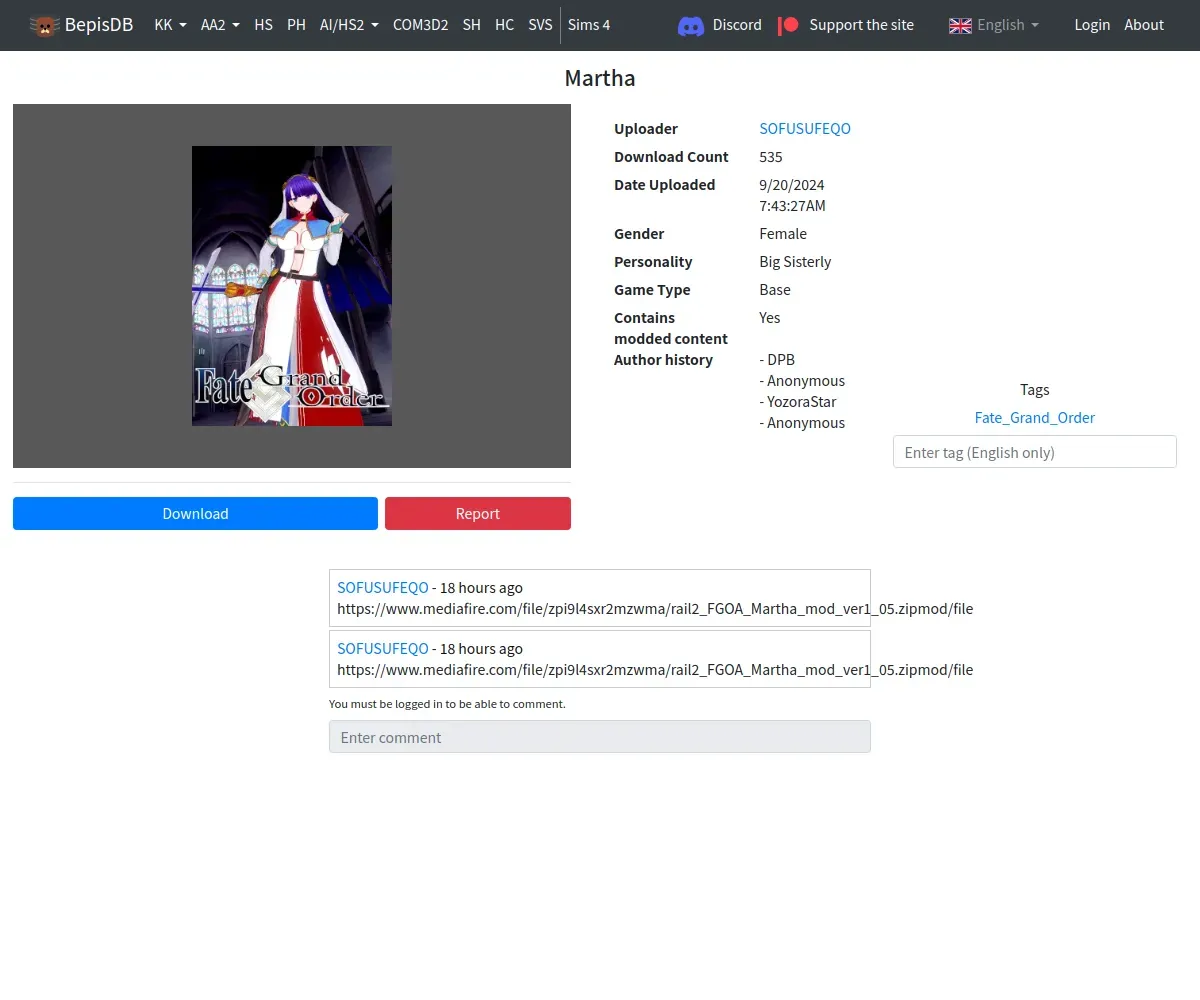Screen dimensions: 1200x1000
Task: Click the first comment's mediafire URL text
Action: click(655, 609)
